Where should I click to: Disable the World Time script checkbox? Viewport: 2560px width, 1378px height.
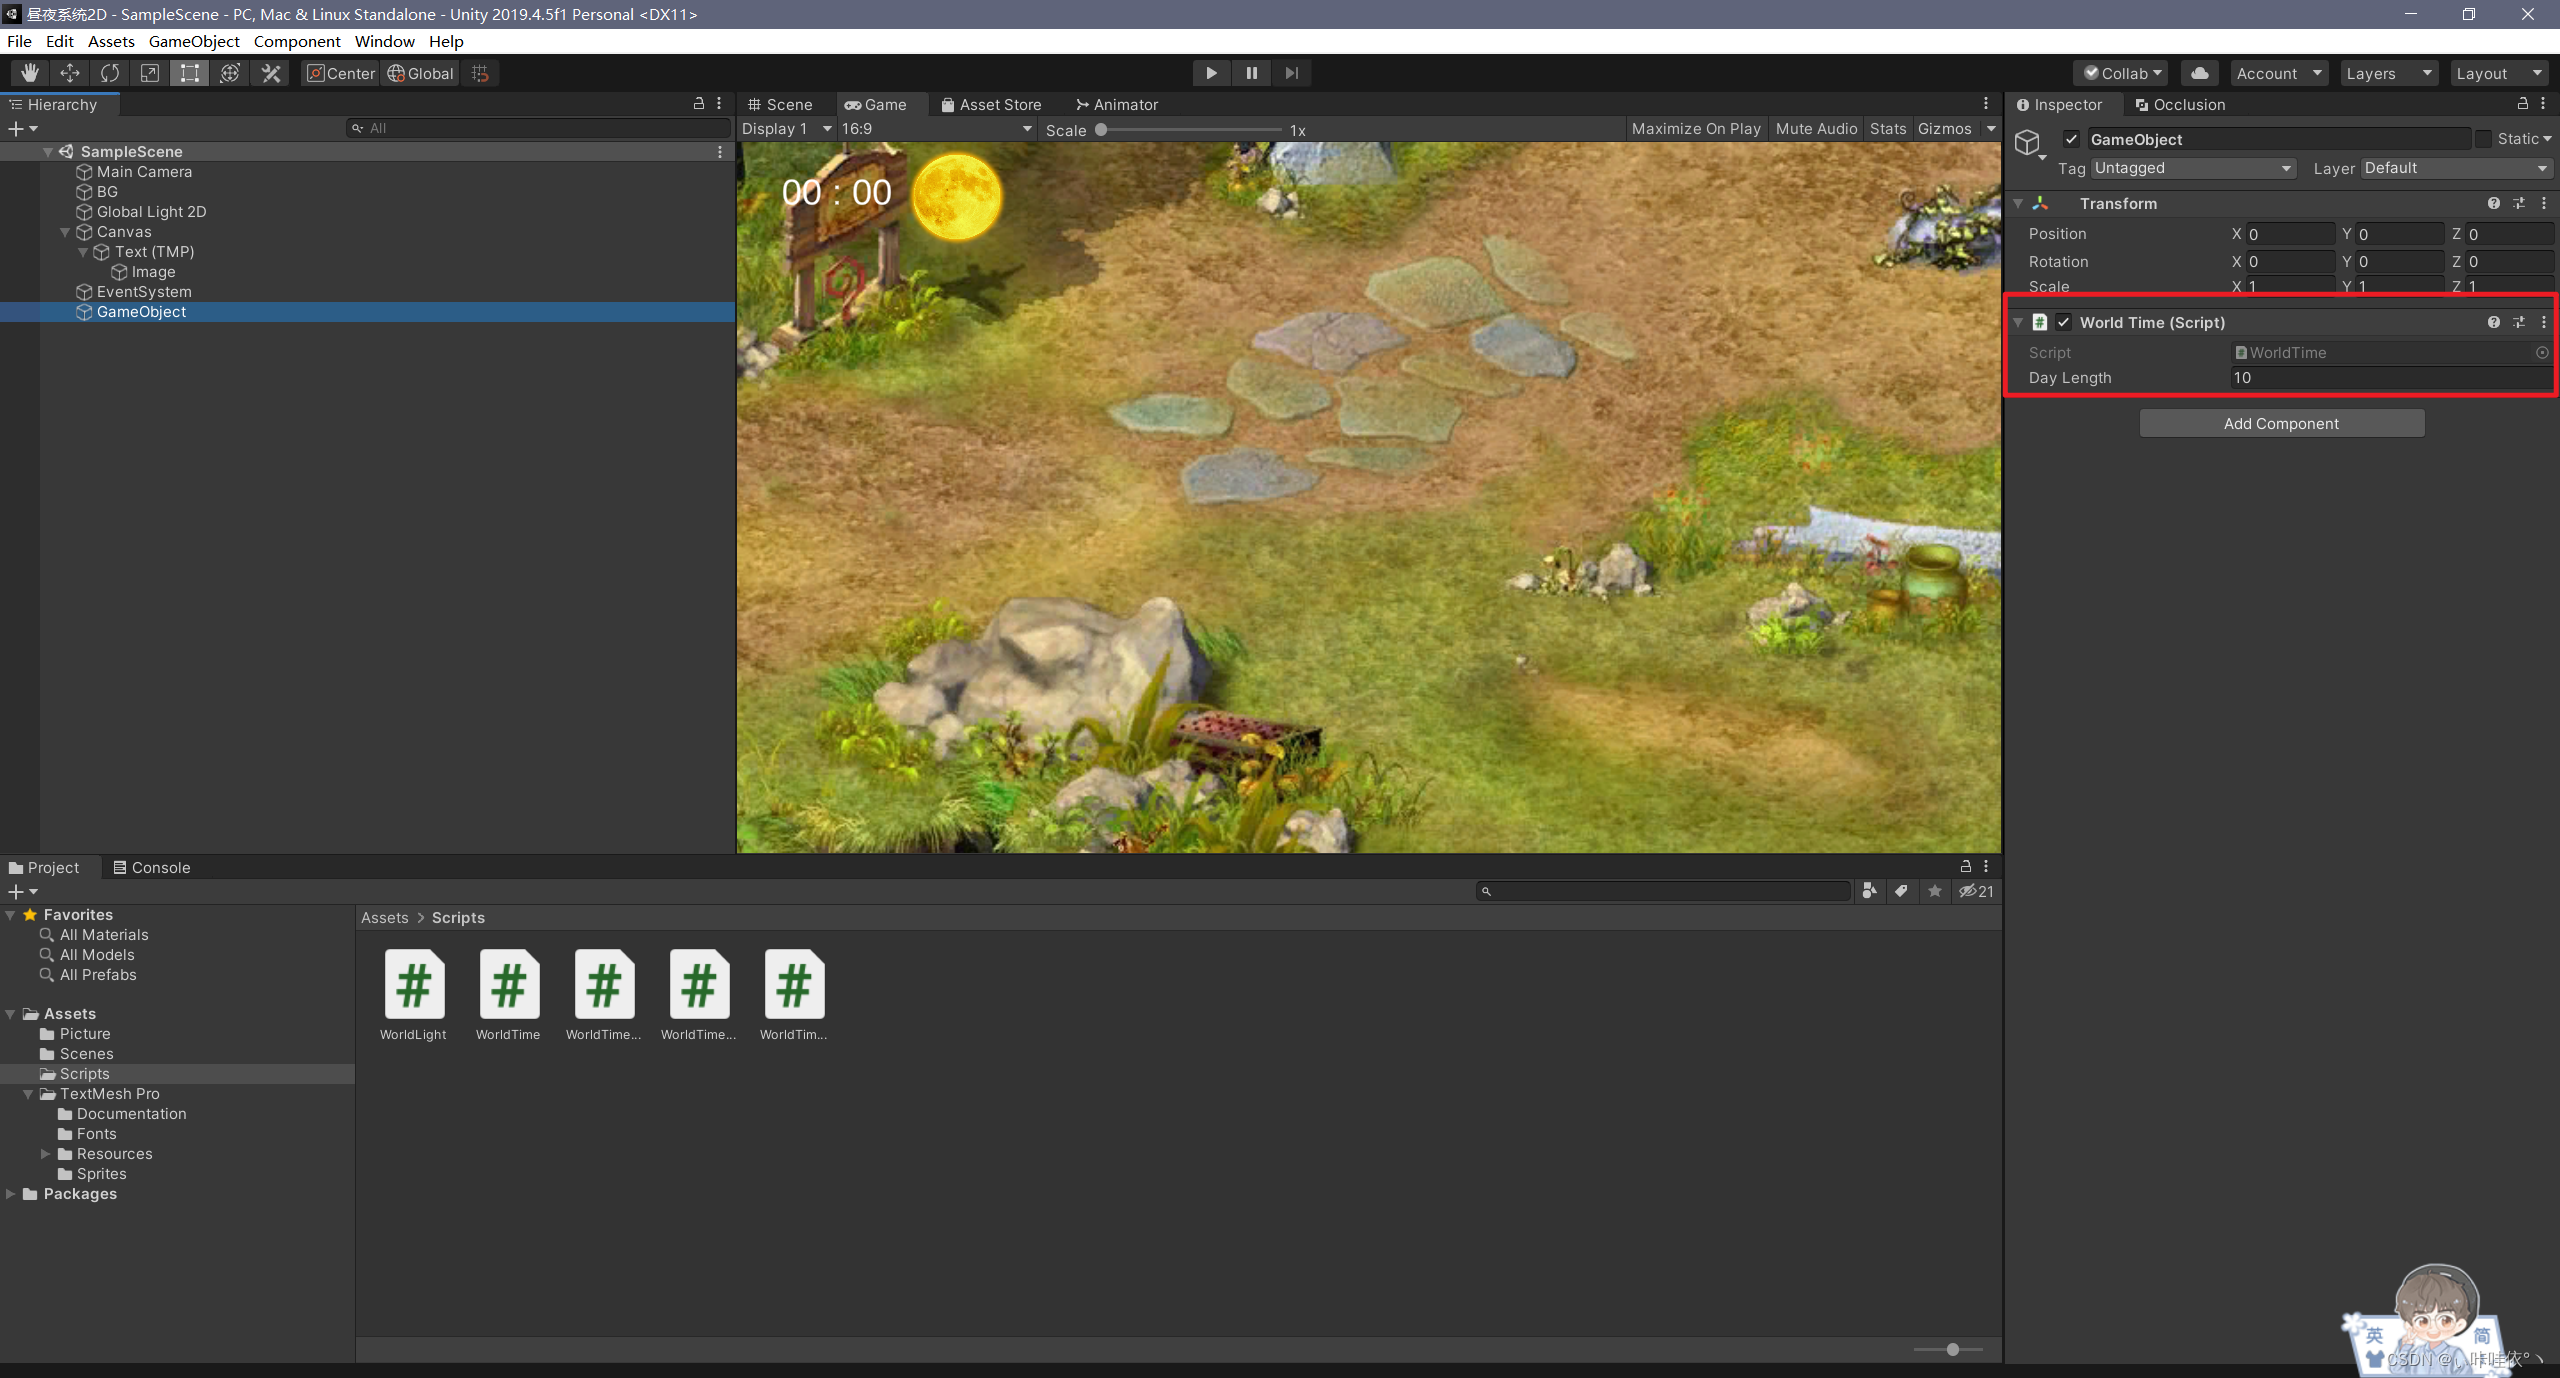pos(2064,322)
